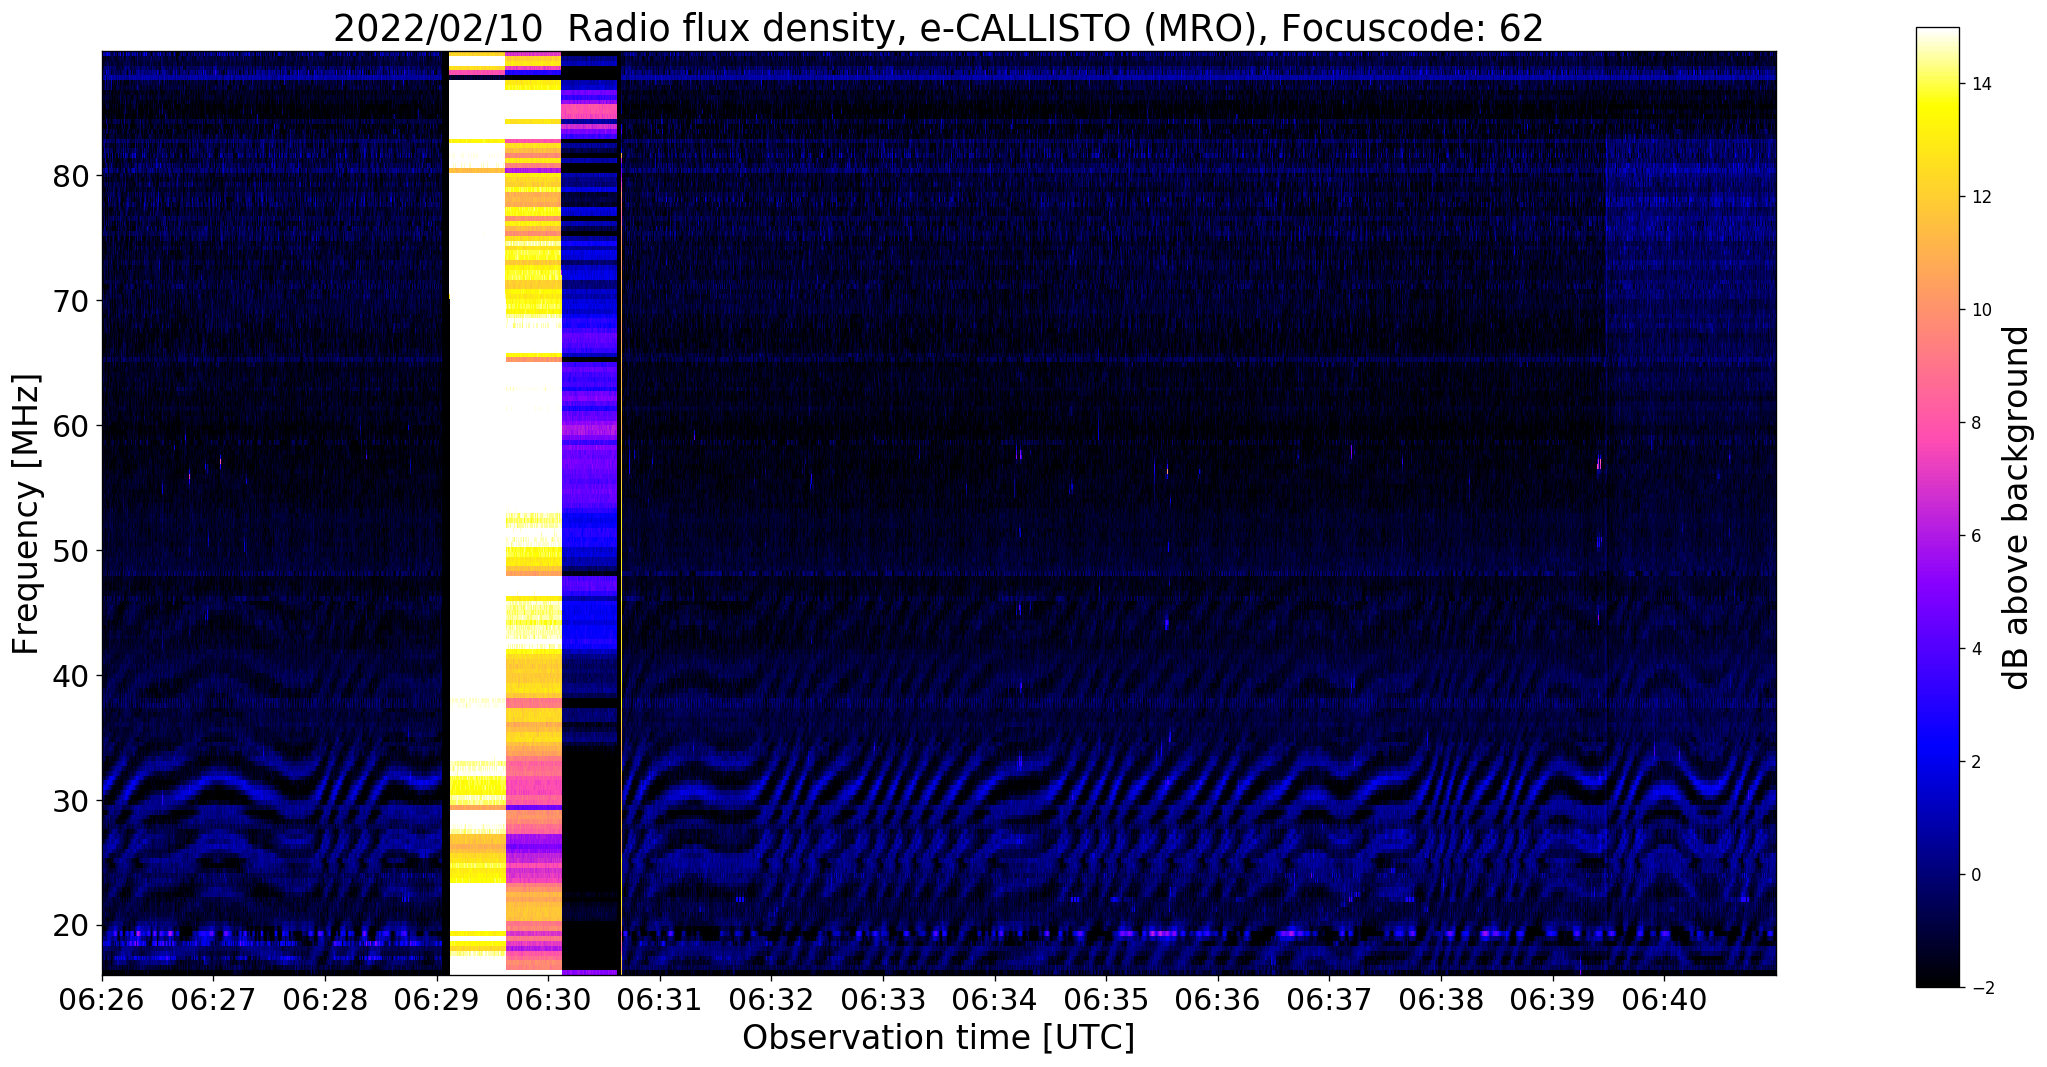Click the 30 MHz frequency tick label
The height and width of the screenshot is (1067, 2047).
[x=71, y=802]
